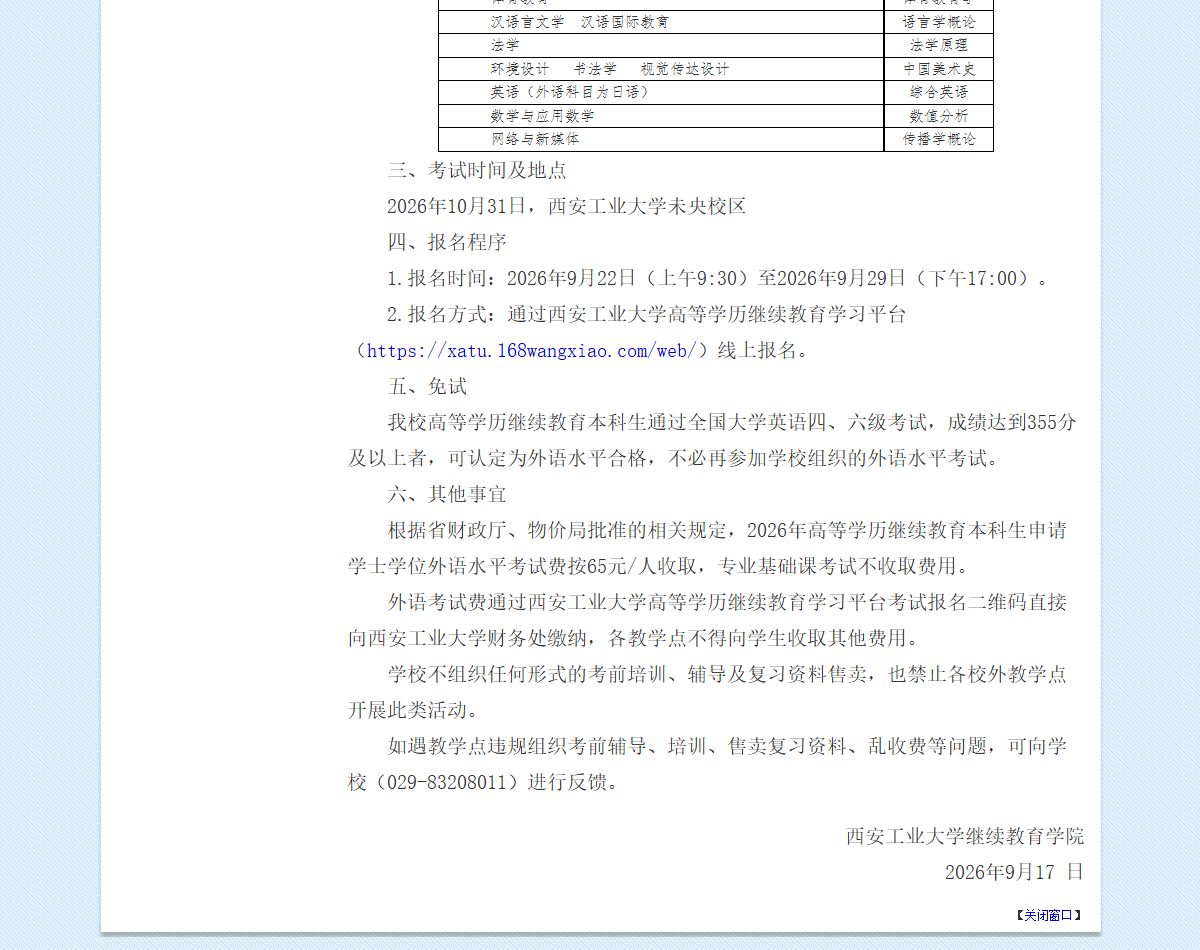
Task: Click the exam date line 2026年10月31日
Action: 567,207
